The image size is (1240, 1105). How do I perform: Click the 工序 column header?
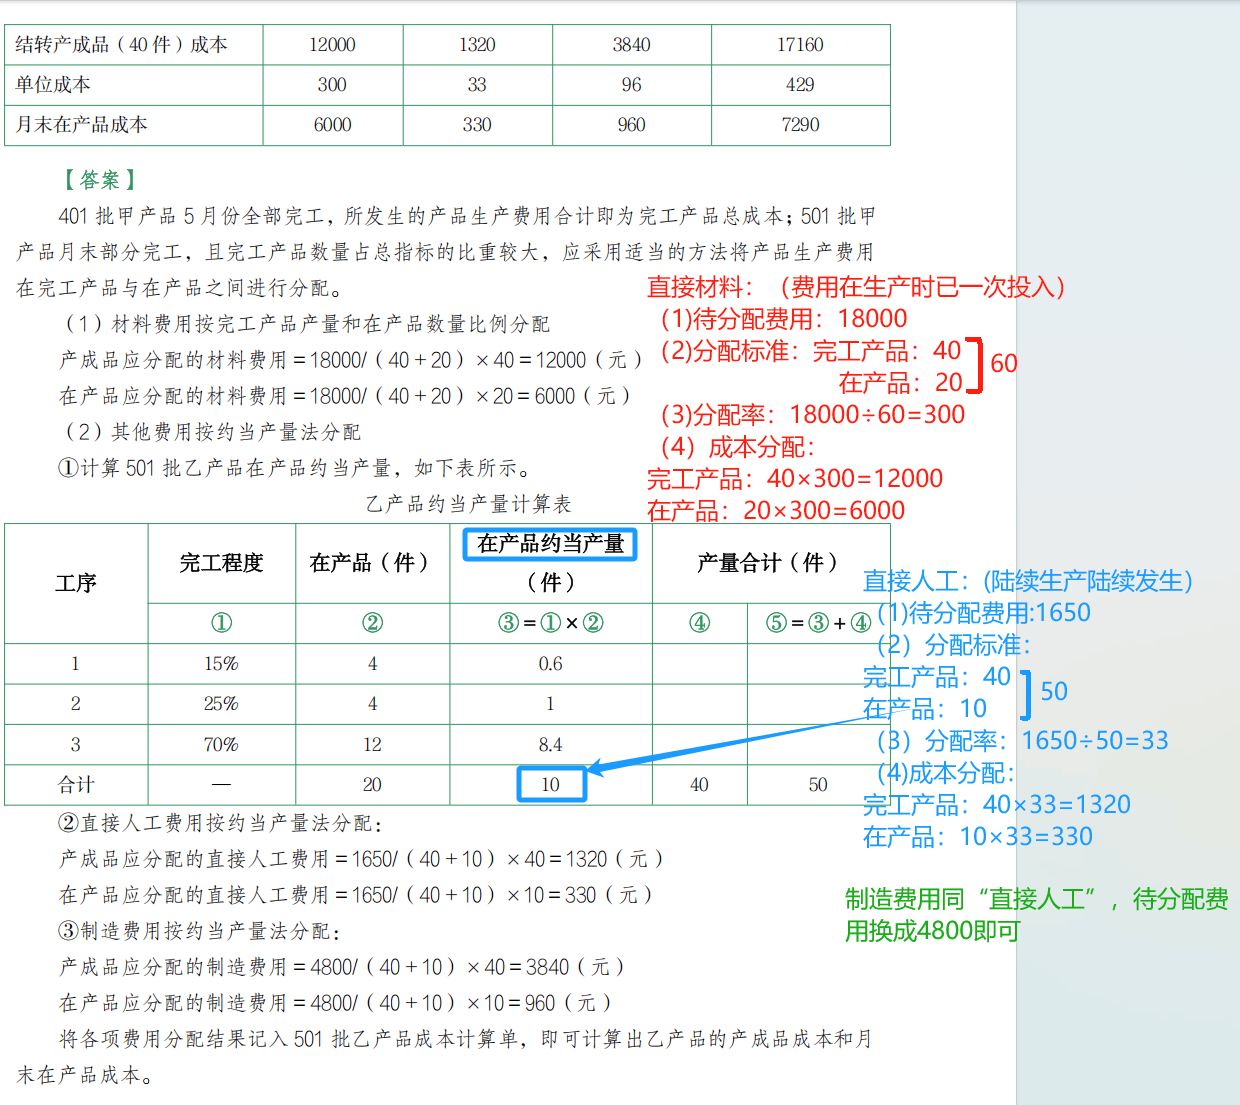(x=76, y=583)
